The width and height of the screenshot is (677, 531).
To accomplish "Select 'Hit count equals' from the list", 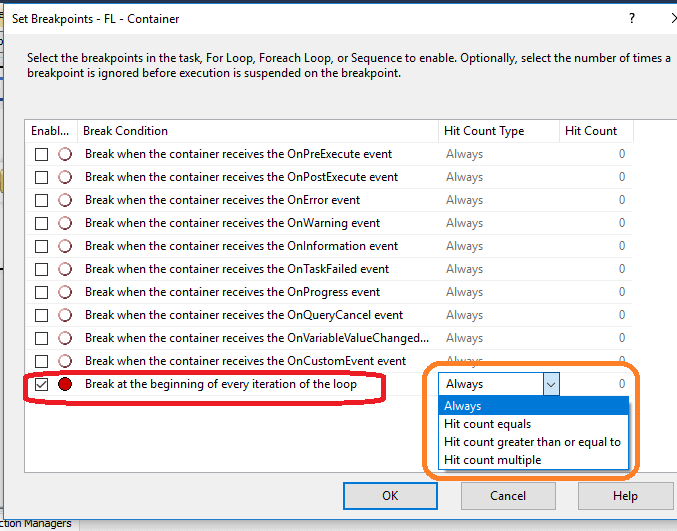I will point(487,424).
